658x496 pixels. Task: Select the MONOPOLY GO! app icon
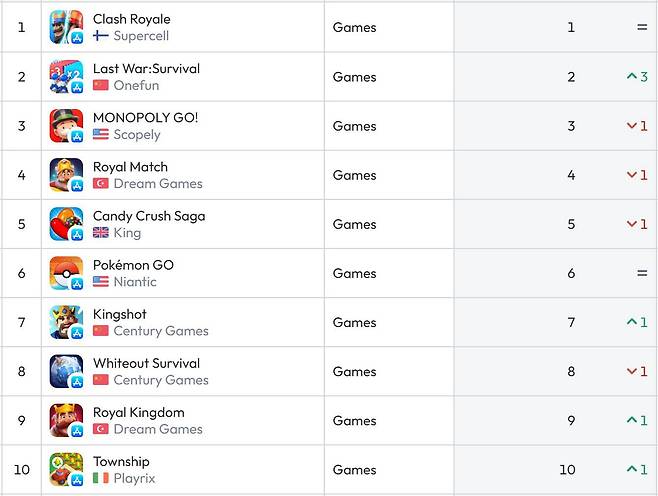[x=66, y=126]
